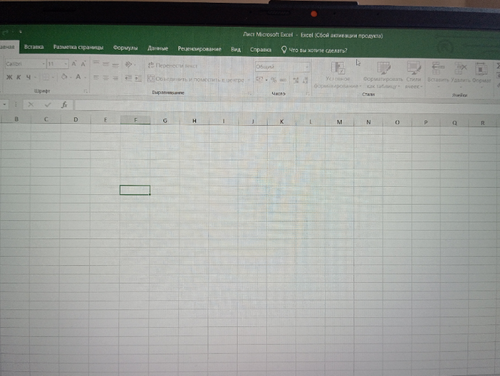Select column H header

pos(194,121)
